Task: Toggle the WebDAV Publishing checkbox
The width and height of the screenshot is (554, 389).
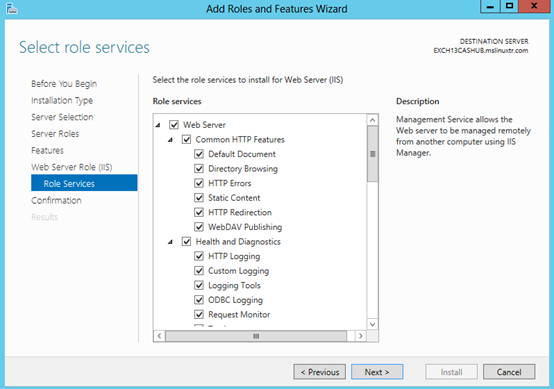Action: click(x=199, y=227)
